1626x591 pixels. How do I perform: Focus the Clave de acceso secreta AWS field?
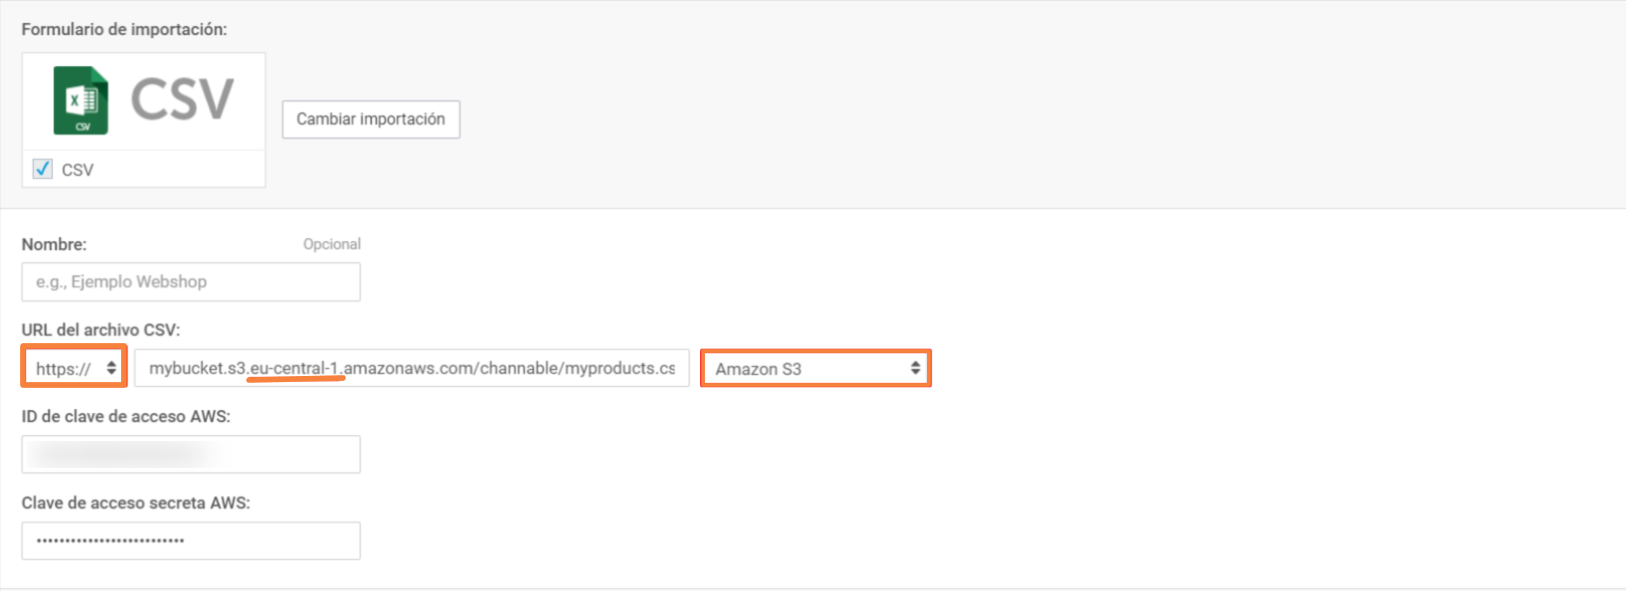tap(191, 541)
